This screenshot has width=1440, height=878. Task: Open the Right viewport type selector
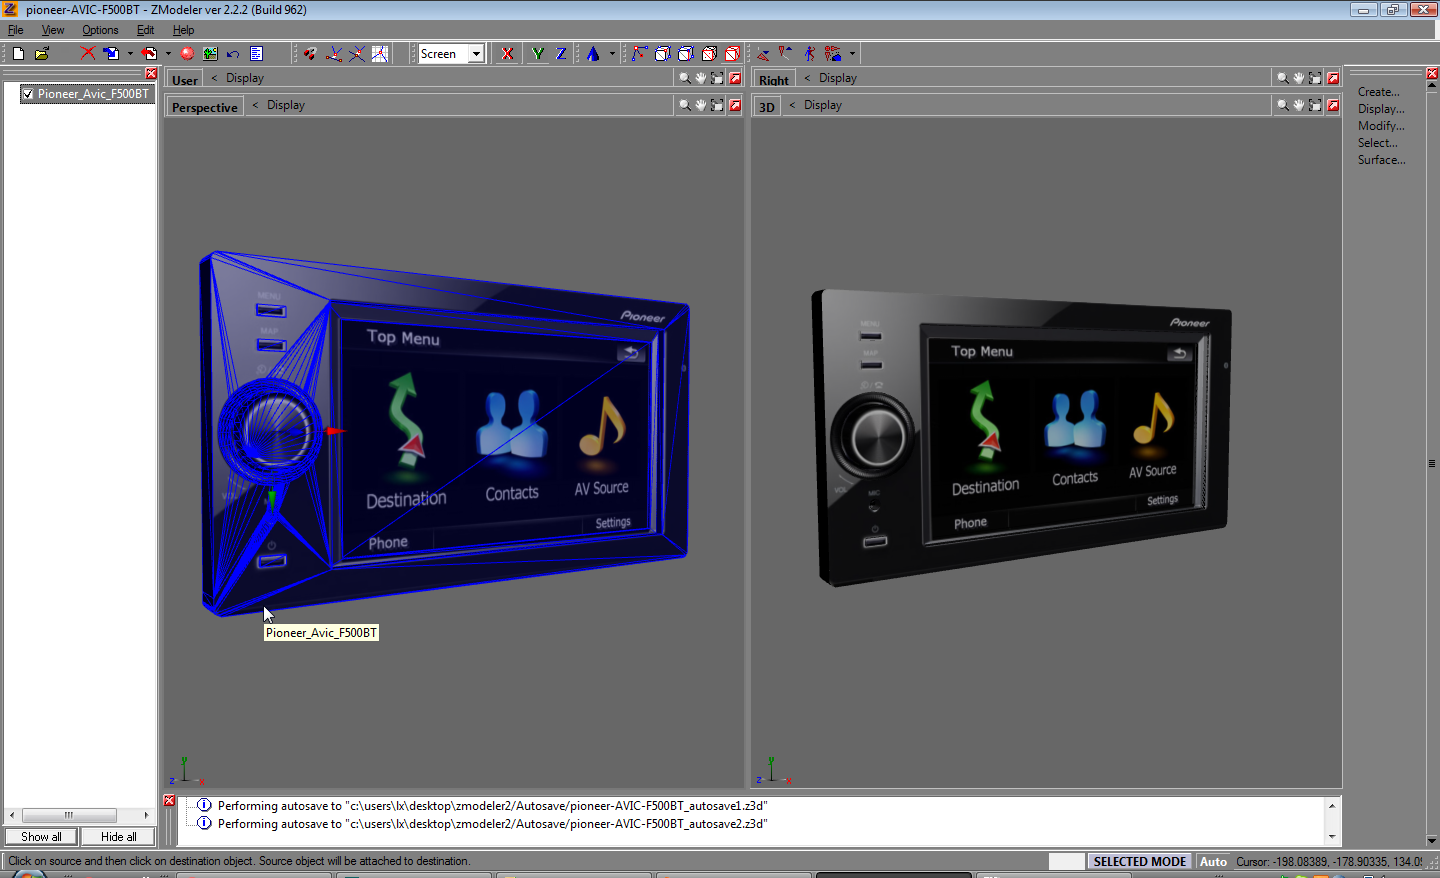click(774, 80)
